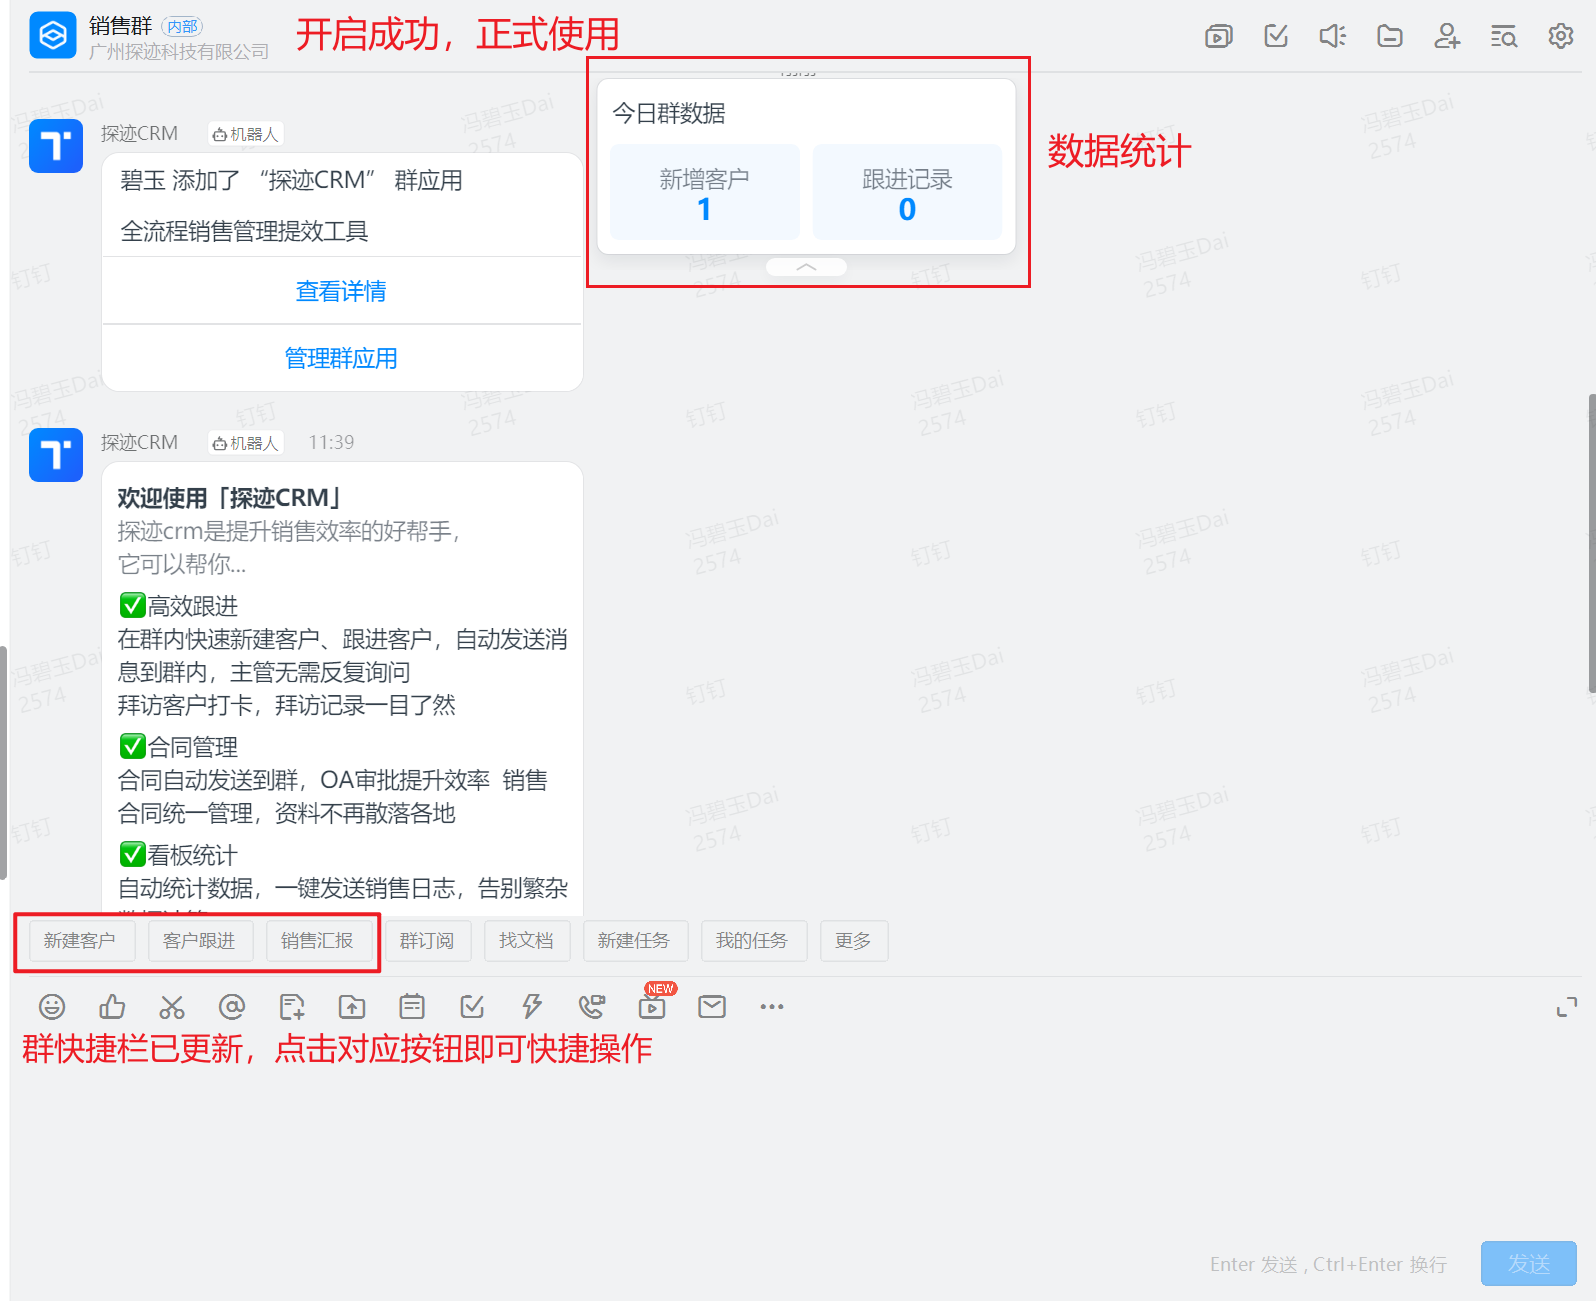This screenshot has height=1301, width=1596.
Task: Click the 广州探迹科技有限公司 company name
Action: pos(179,51)
